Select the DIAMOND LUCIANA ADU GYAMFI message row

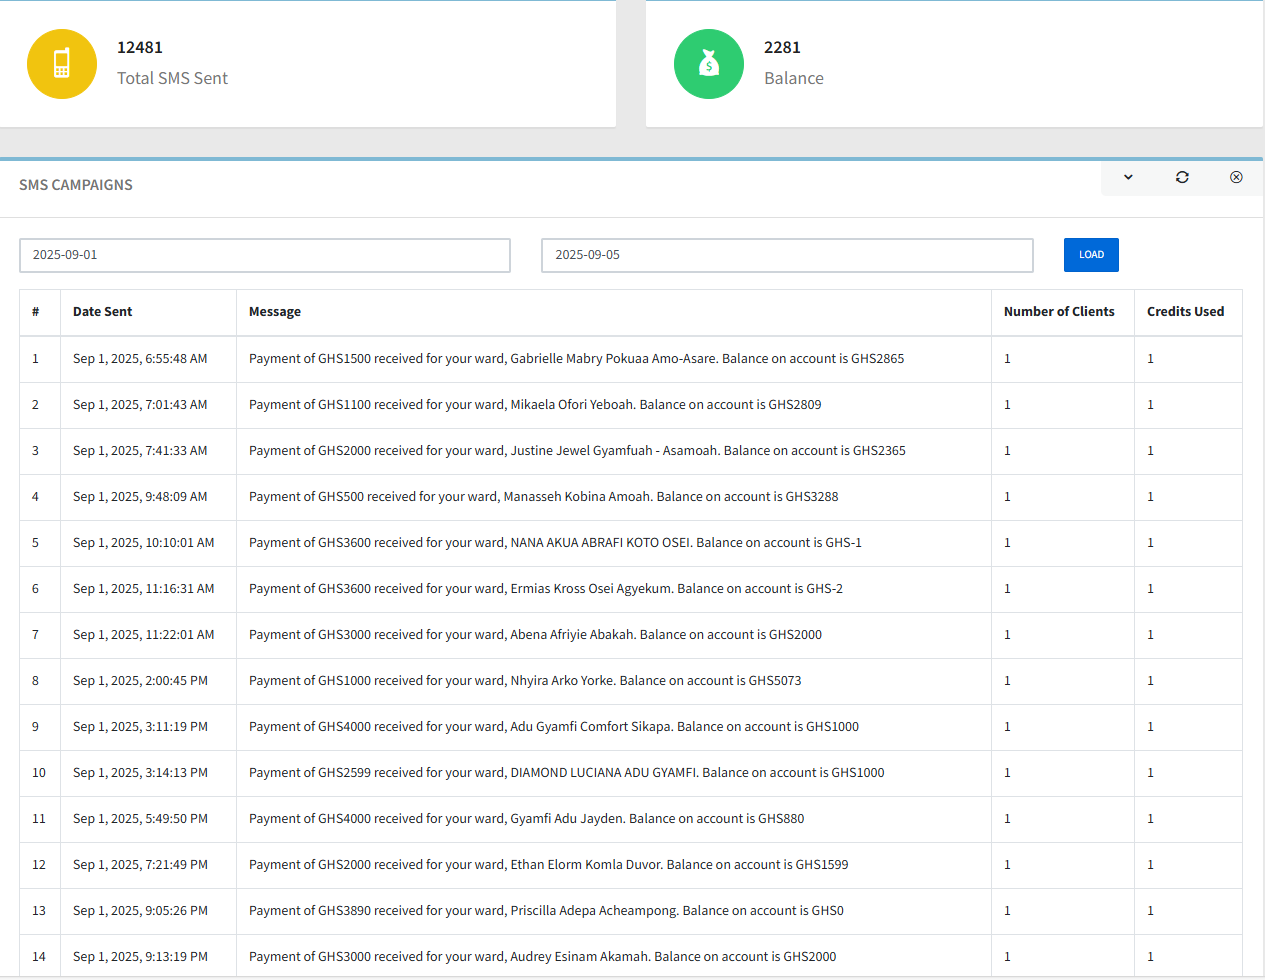(x=566, y=773)
